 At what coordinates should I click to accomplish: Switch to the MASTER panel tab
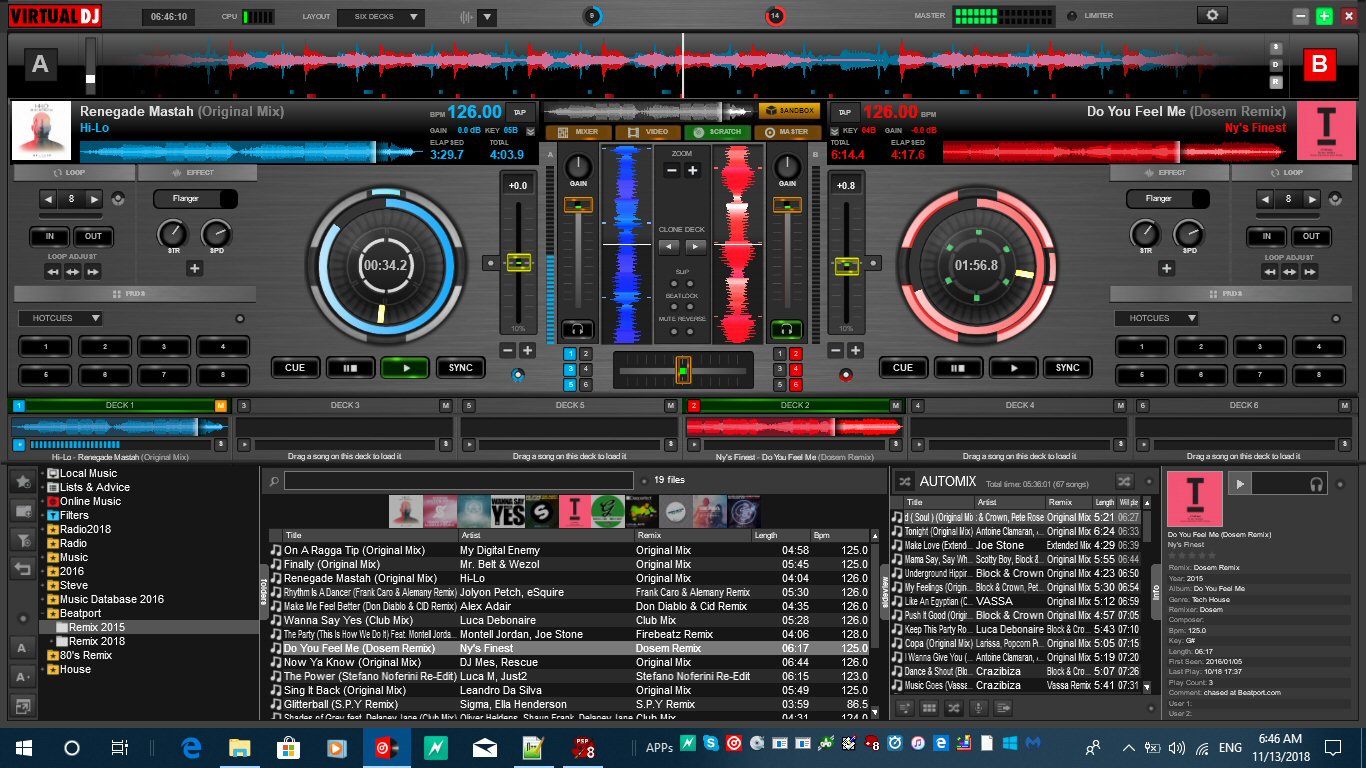[x=788, y=132]
